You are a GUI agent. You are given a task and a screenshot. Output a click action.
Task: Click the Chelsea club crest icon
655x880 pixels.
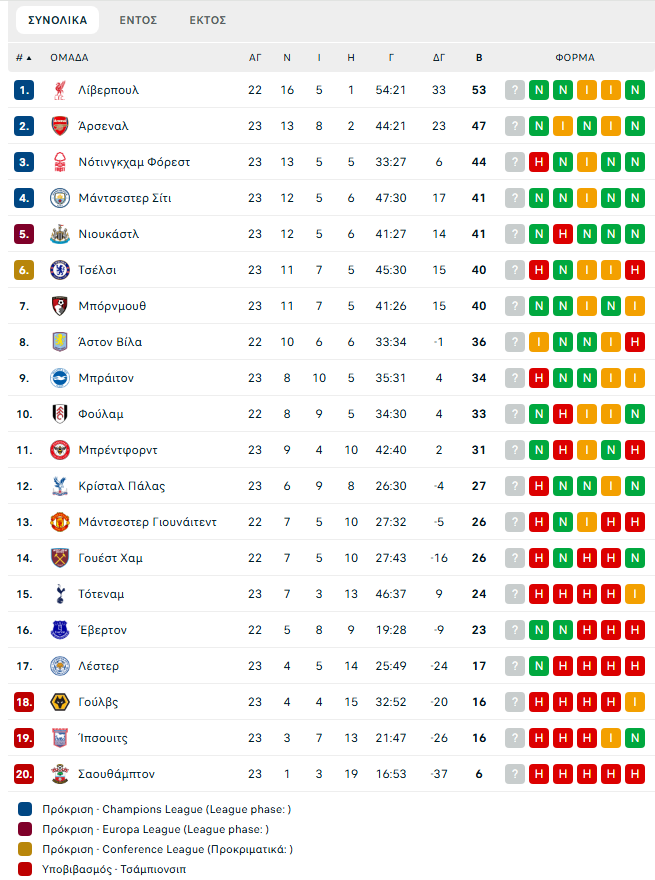tap(59, 270)
